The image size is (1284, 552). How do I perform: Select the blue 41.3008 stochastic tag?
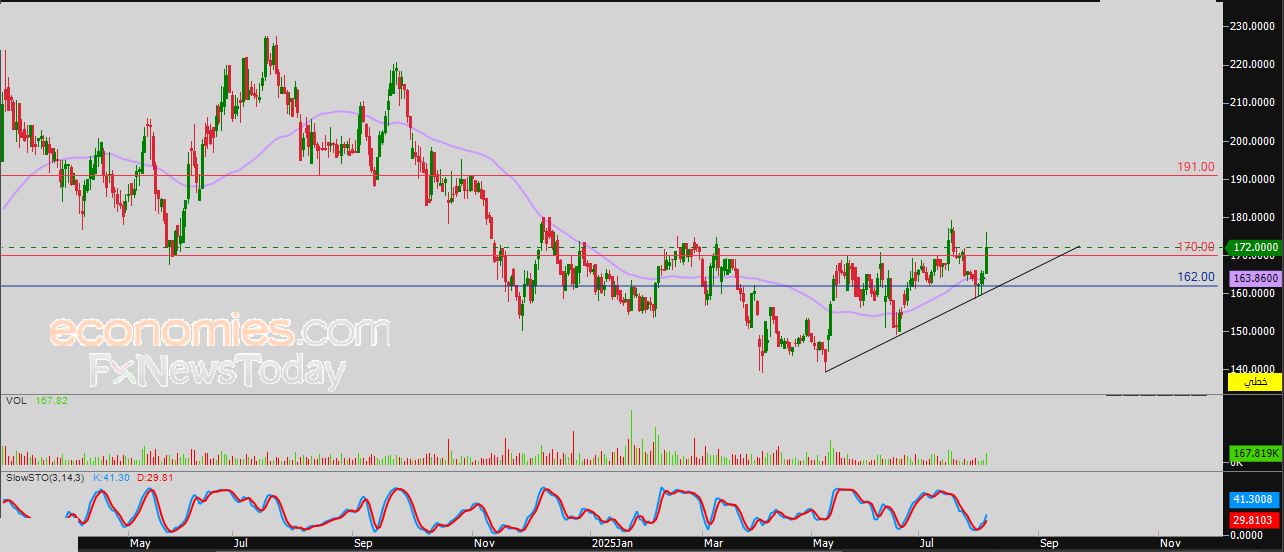point(1253,498)
